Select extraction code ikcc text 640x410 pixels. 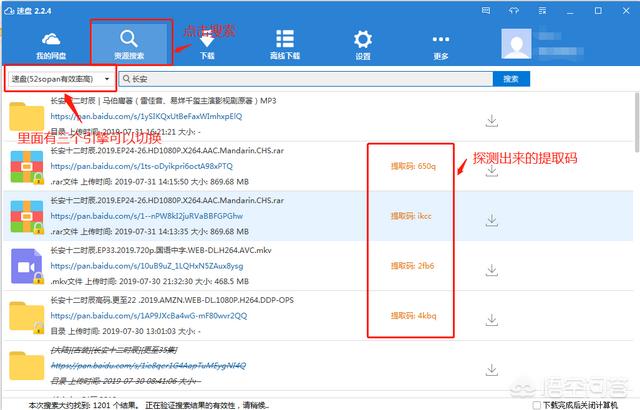click(411, 216)
